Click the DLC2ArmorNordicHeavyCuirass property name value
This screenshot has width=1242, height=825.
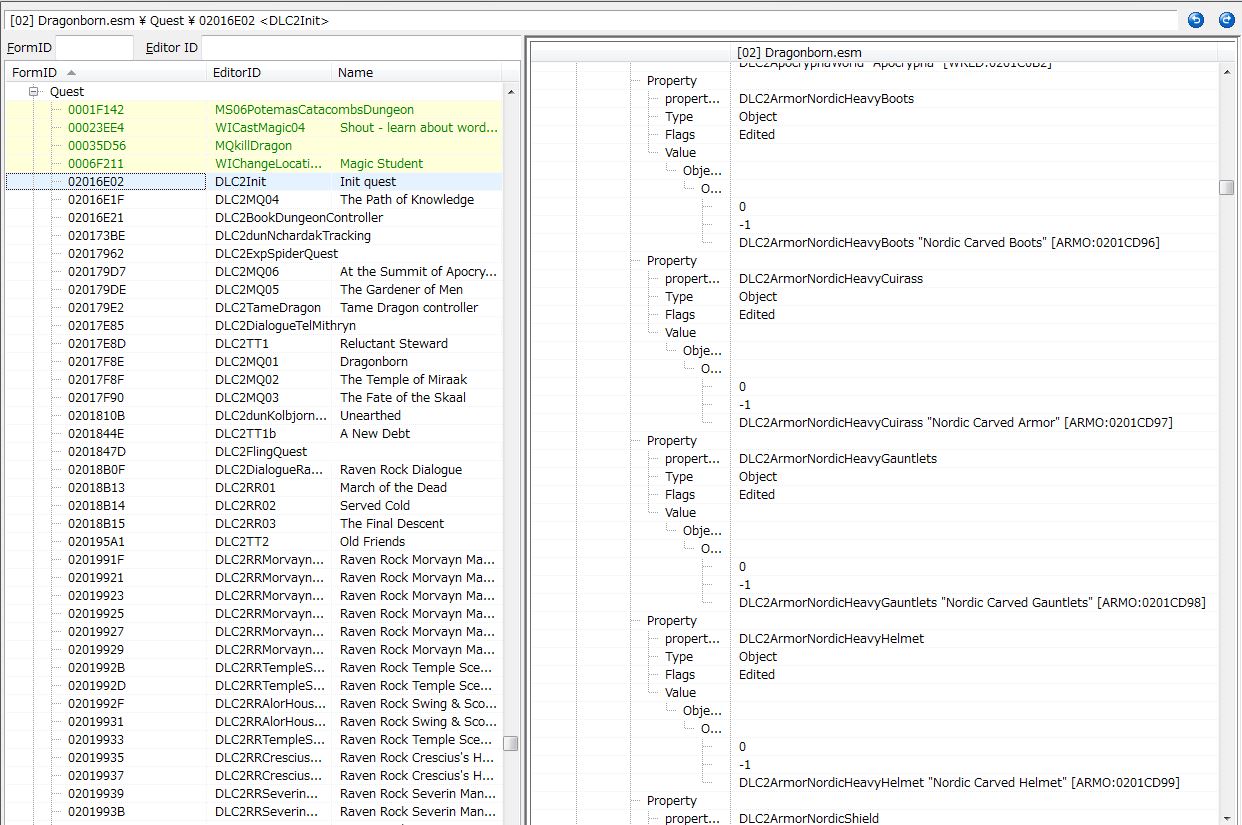[x=831, y=279]
